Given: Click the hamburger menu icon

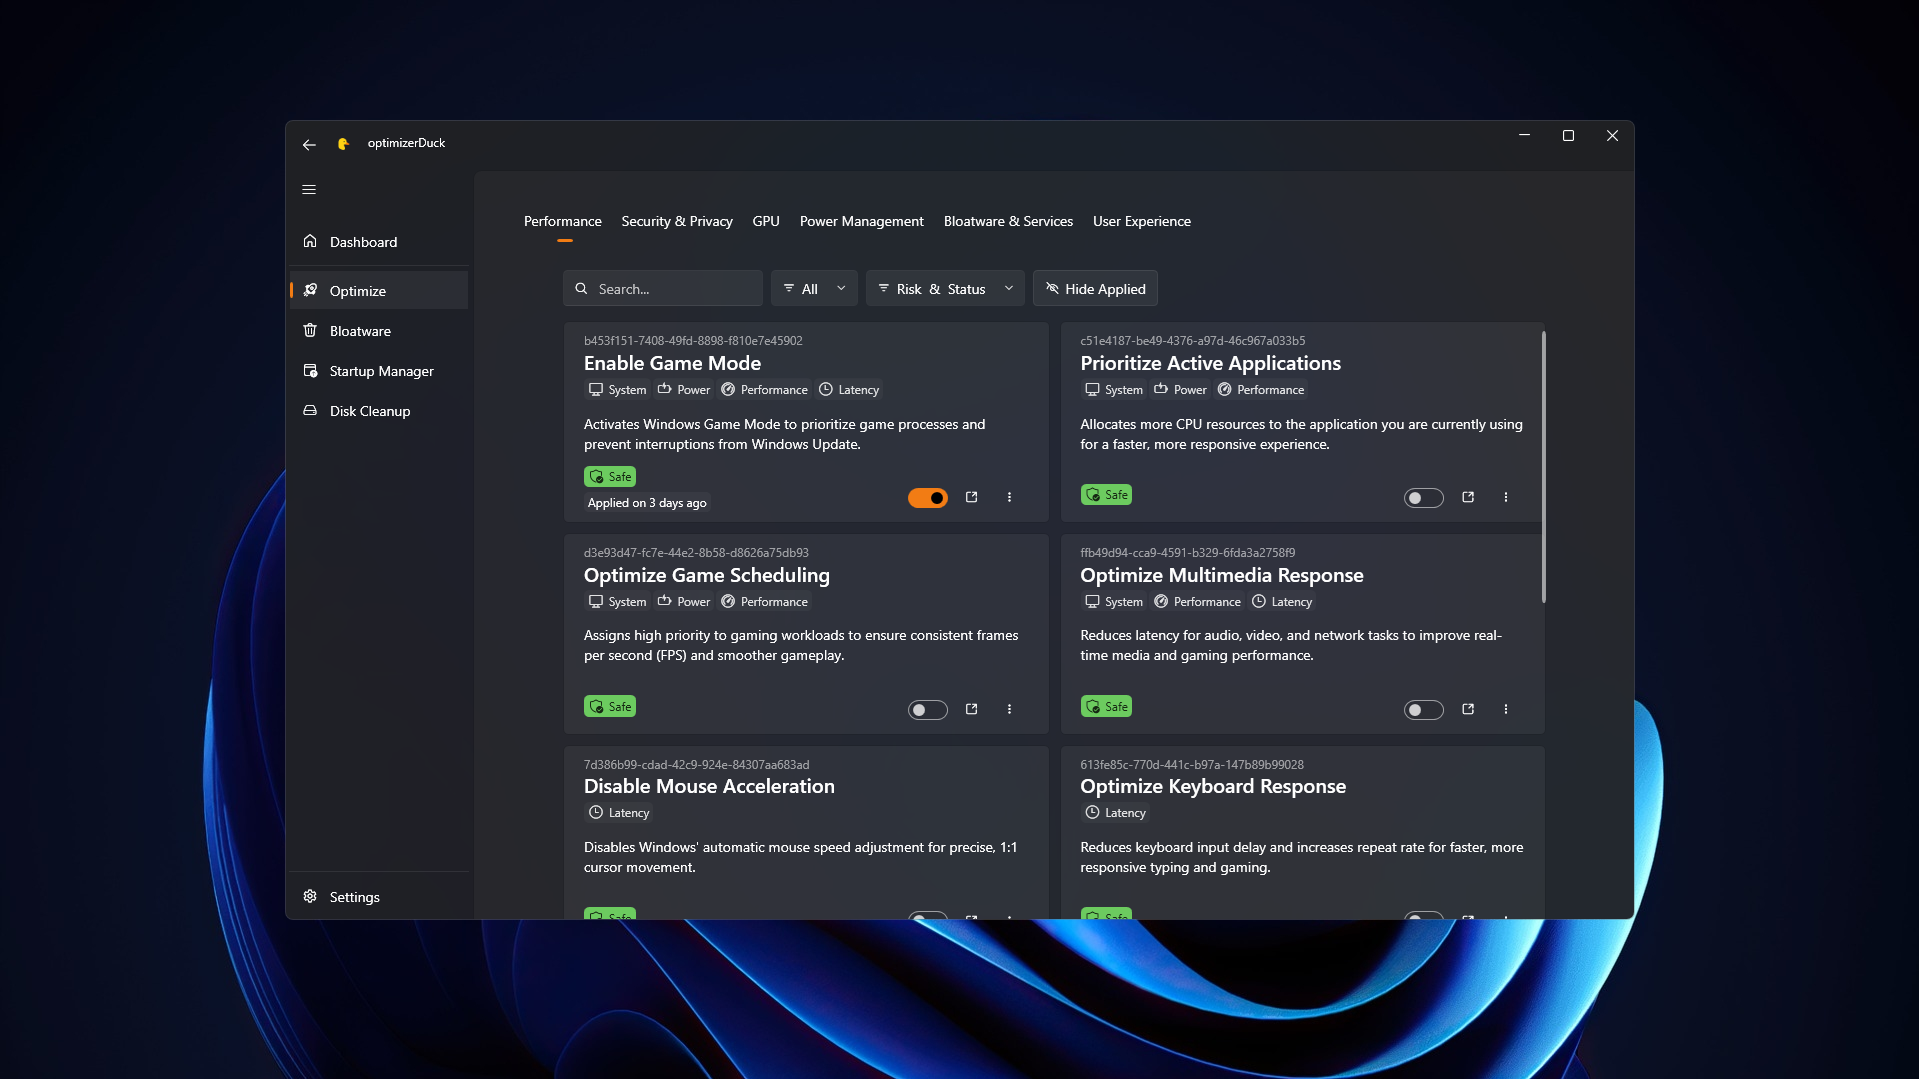Looking at the screenshot, I should pyautogui.click(x=309, y=189).
